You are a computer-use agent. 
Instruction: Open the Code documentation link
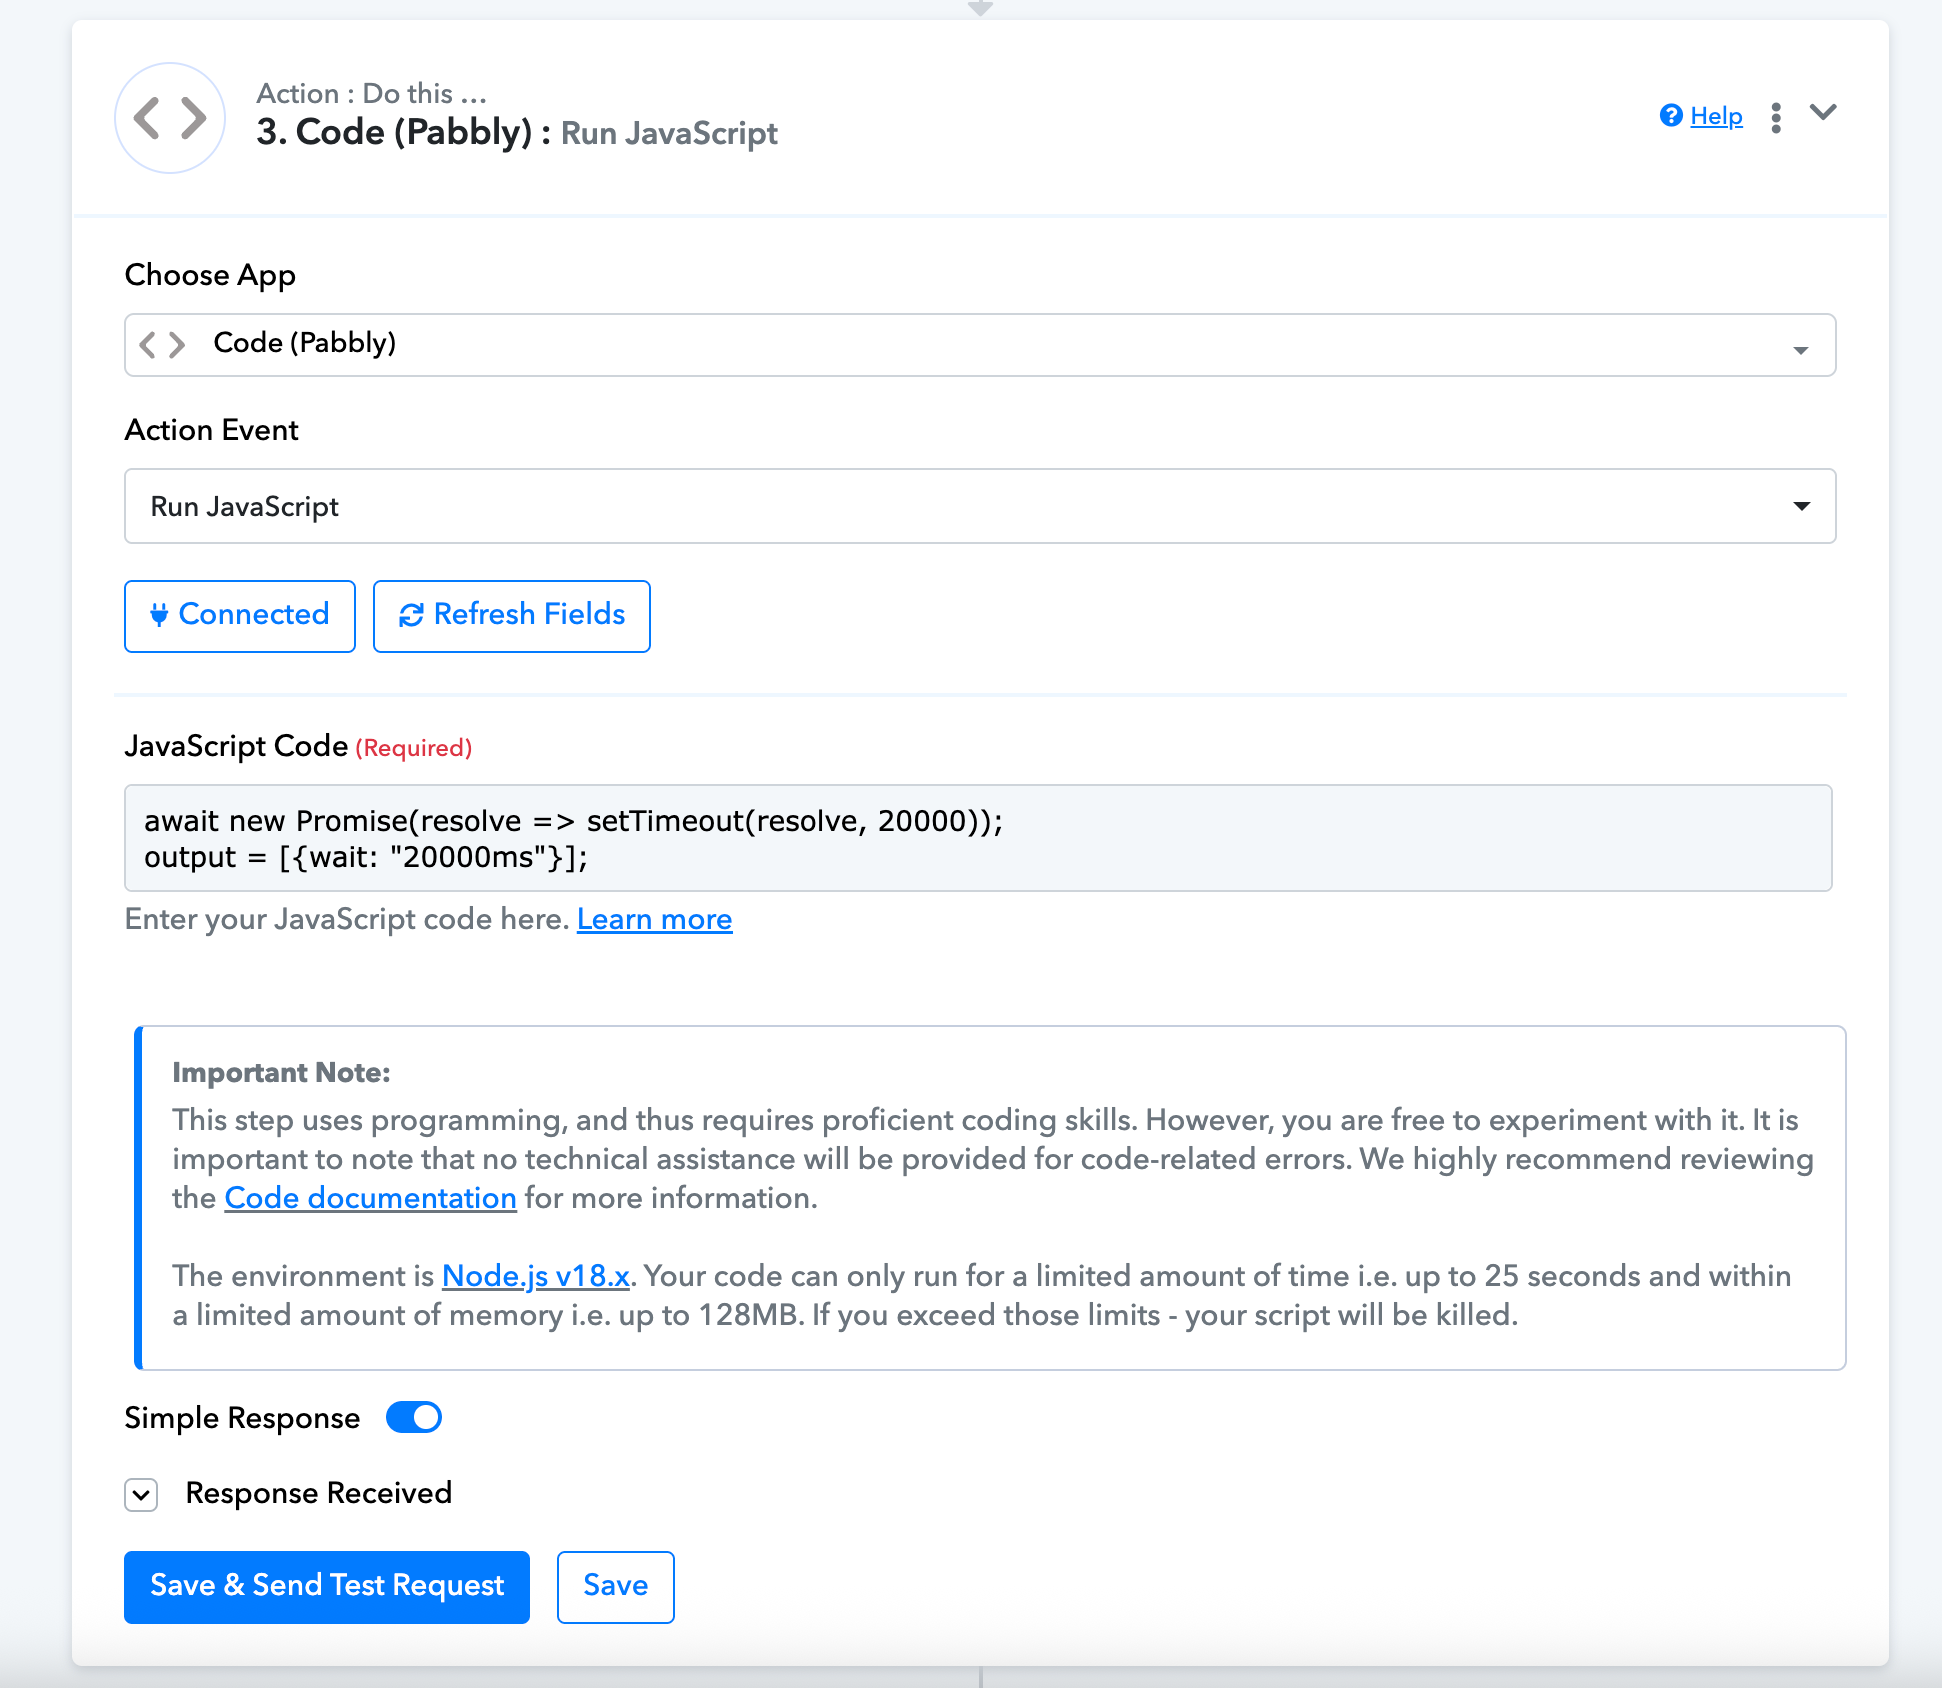[x=370, y=1198]
